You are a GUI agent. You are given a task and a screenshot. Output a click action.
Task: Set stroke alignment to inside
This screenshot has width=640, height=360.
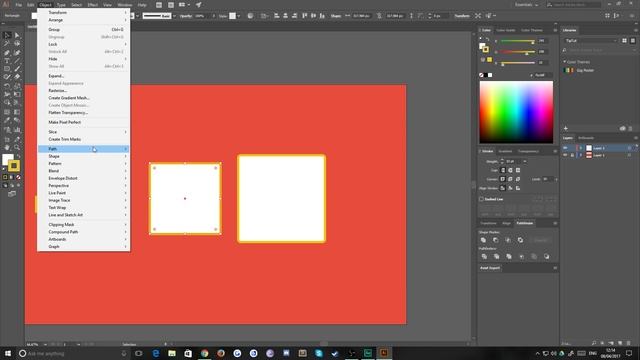click(x=510, y=188)
